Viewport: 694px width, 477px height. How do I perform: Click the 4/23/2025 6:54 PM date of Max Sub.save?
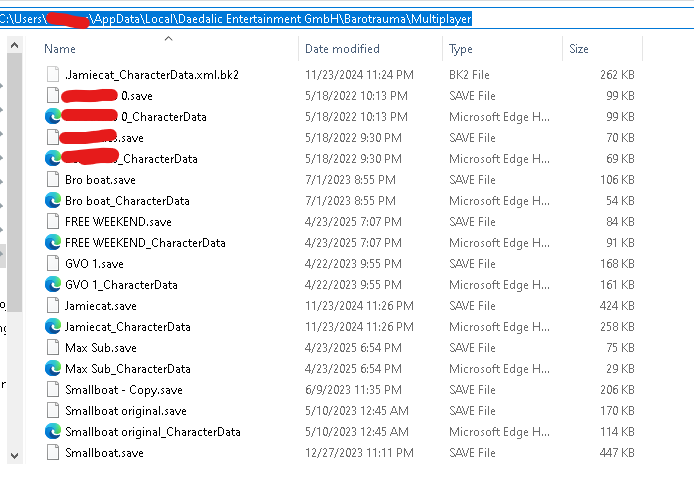click(353, 348)
